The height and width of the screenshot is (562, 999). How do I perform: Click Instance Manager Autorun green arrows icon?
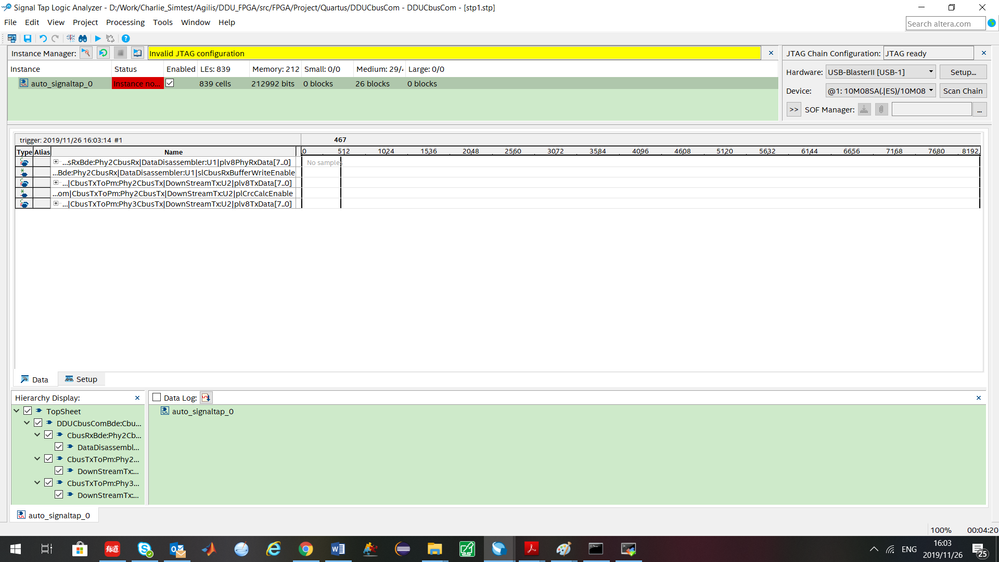tap(103, 53)
